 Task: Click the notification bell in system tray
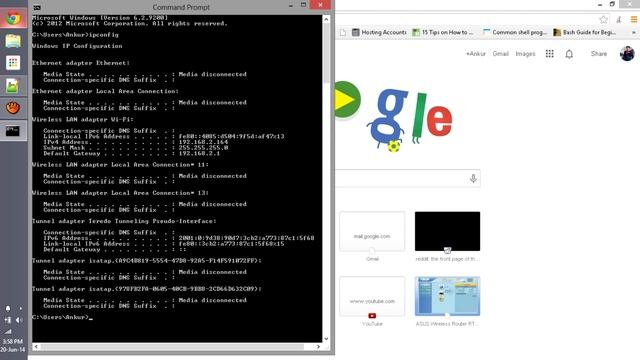[8, 309]
